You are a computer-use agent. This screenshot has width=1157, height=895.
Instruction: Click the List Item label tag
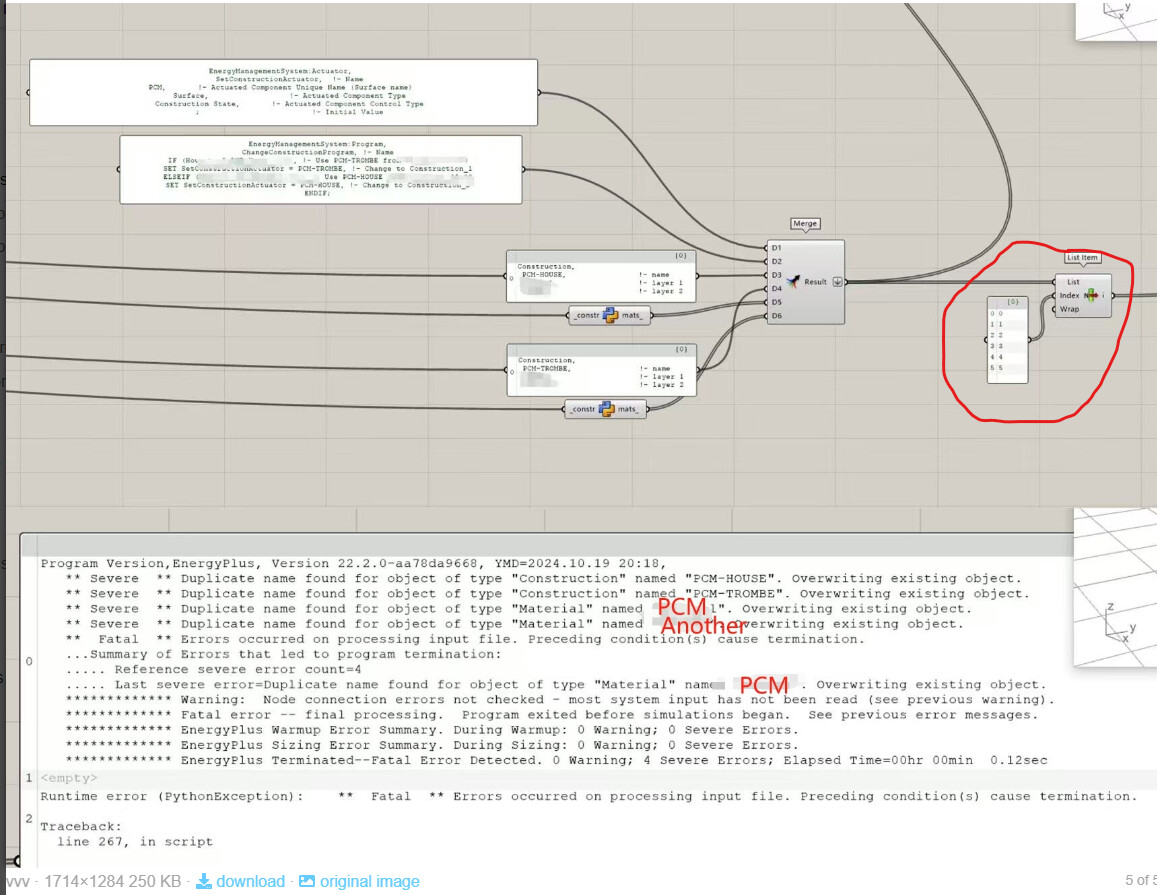point(1082,258)
